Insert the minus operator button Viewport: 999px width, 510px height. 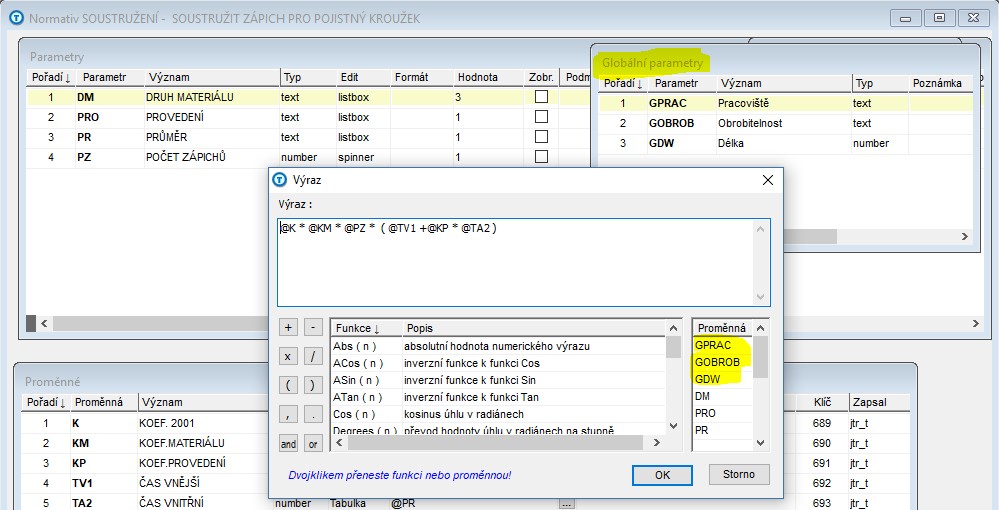click(313, 327)
